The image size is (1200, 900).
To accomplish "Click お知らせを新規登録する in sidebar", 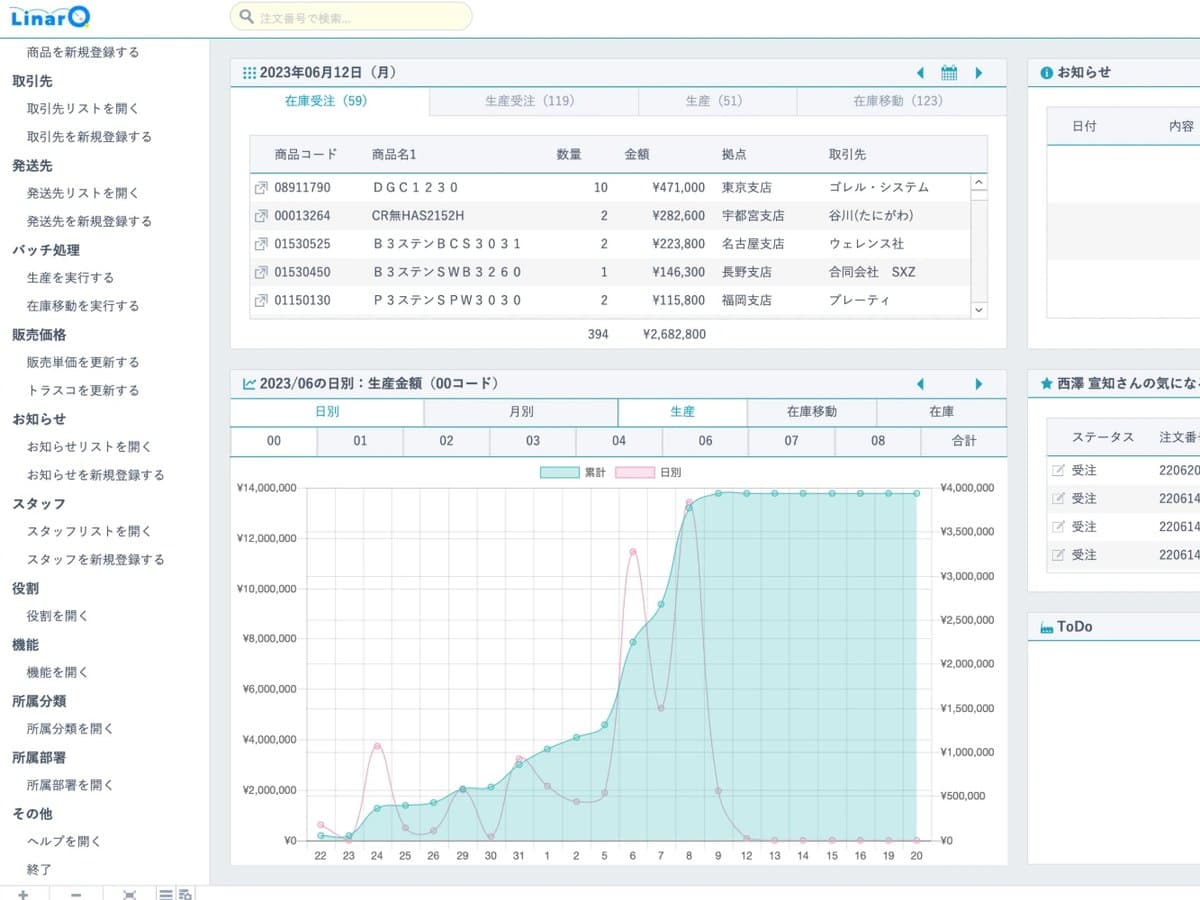I will click(x=95, y=475).
